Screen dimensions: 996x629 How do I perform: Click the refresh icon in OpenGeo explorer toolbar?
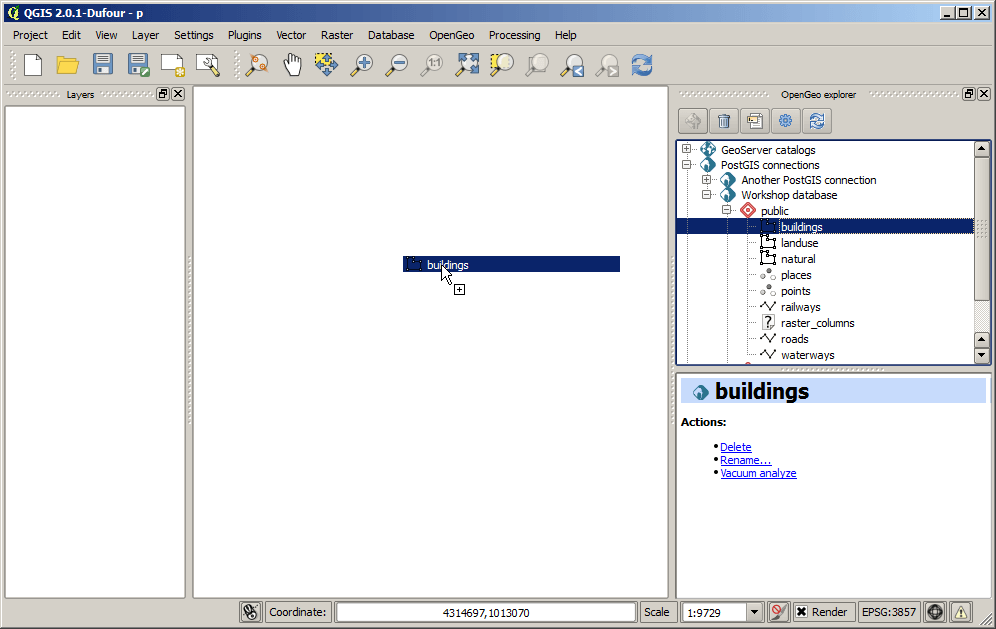[817, 121]
